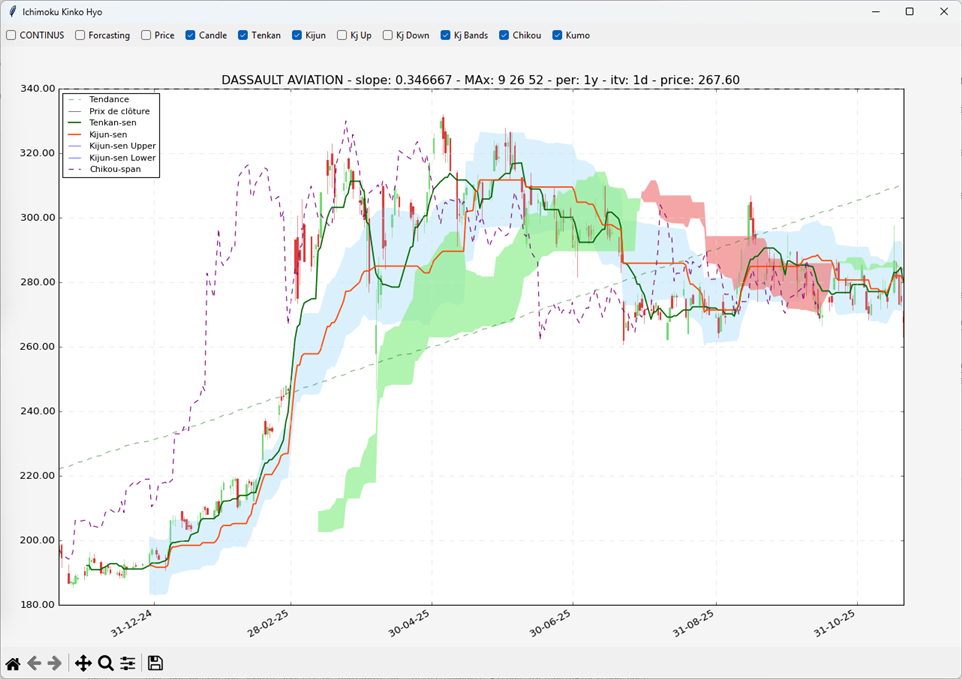This screenshot has width=962, height=679.
Task: Click the Forward arrow to next view
Action: [55, 663]
